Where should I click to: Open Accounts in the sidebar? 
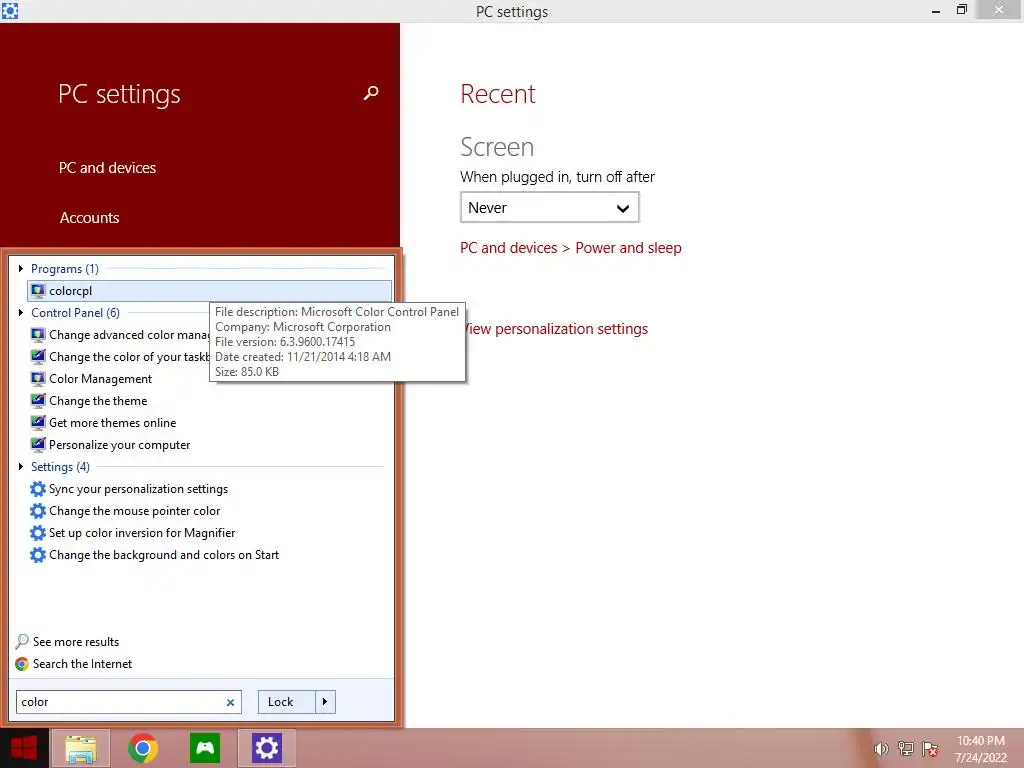coord(89,217)
